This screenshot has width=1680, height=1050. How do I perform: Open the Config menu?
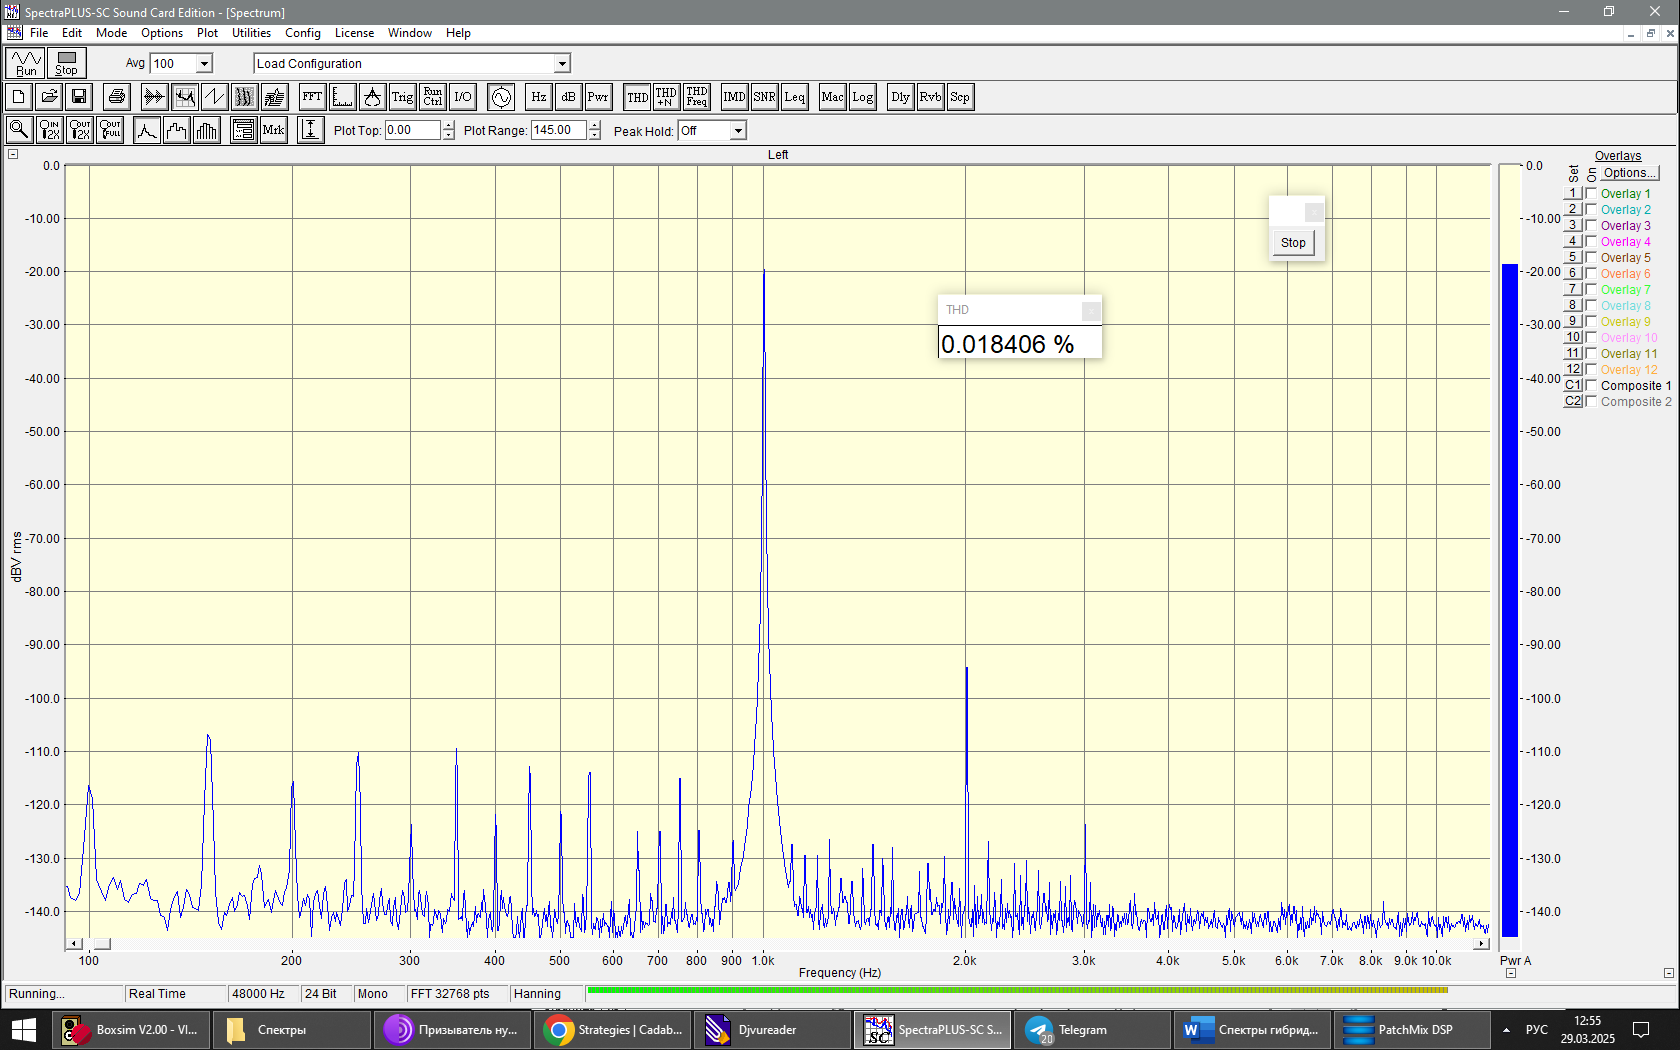[303, 33]
